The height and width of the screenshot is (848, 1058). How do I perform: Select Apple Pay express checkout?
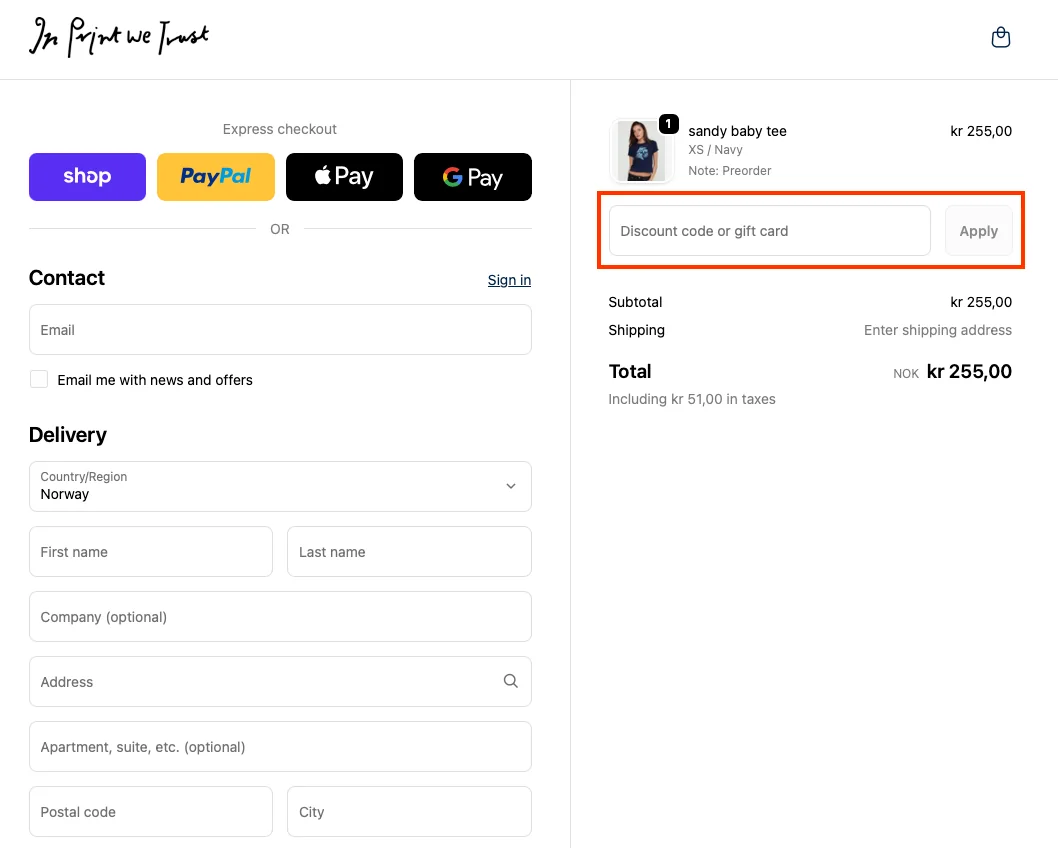[344, 177]
